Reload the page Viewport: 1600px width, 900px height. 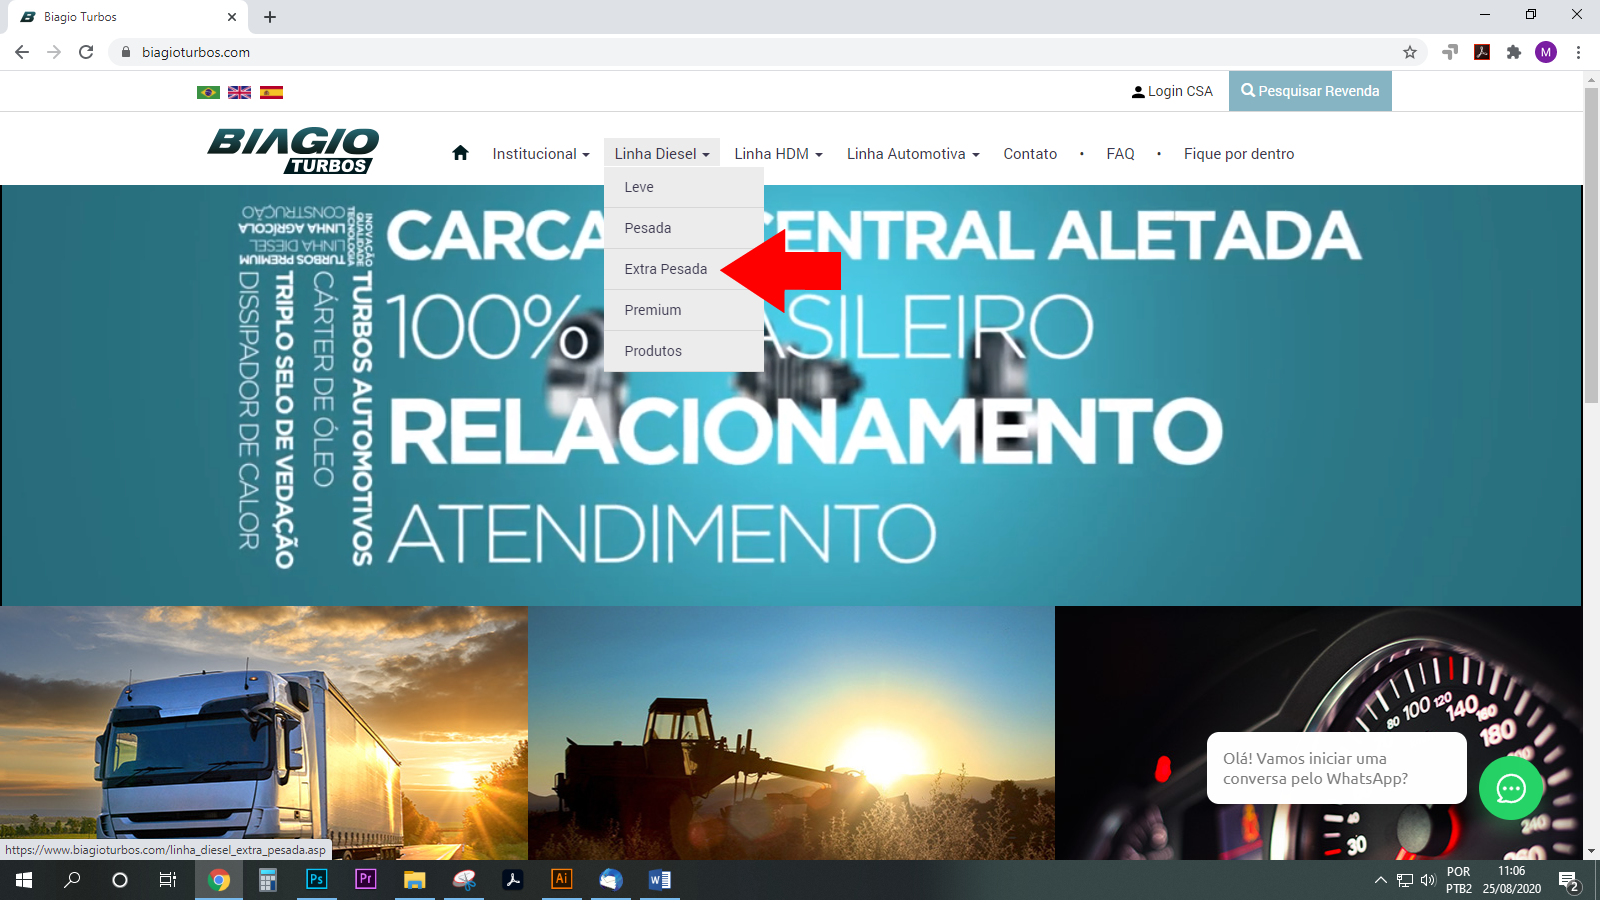point(86,52)
